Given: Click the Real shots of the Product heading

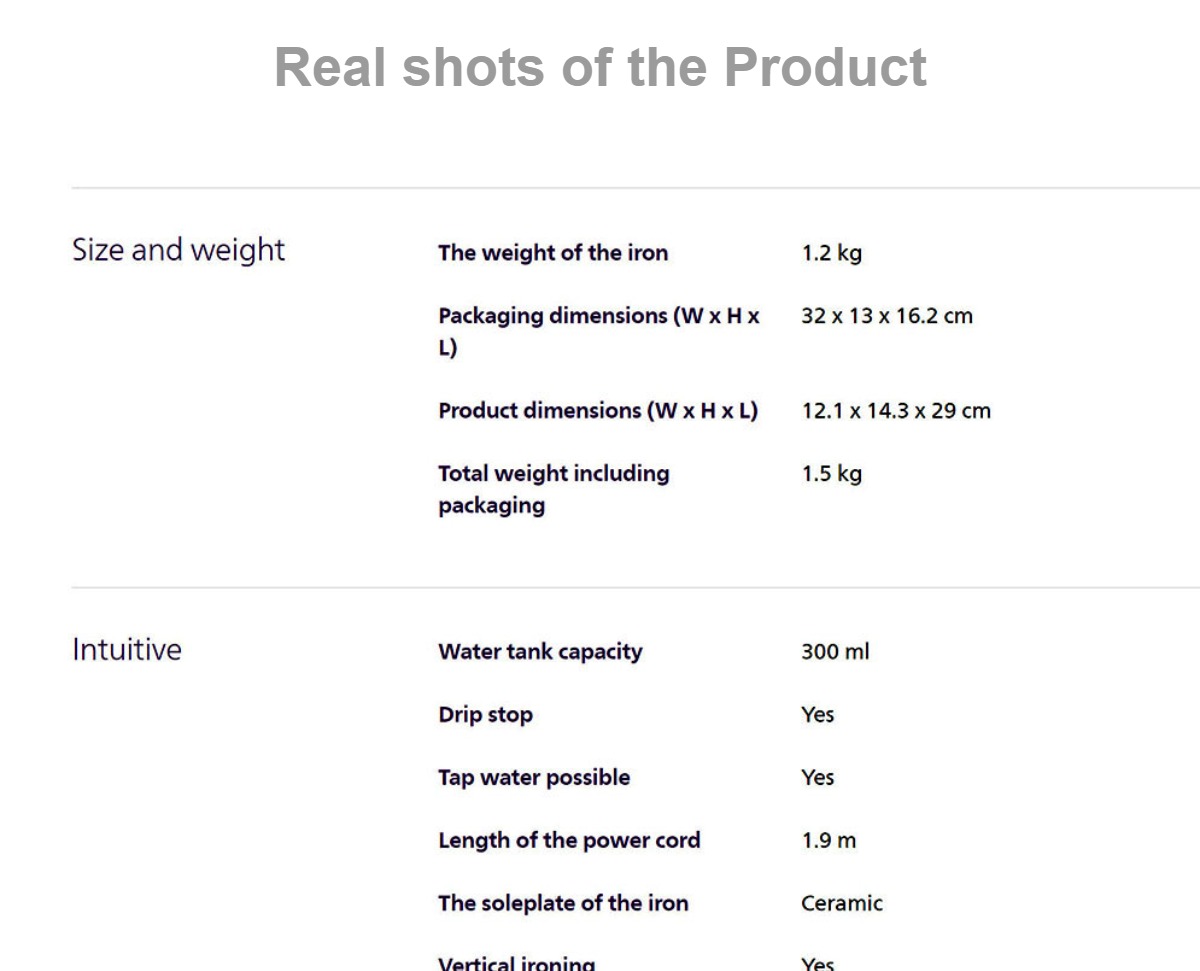Looking at the screenshot, I should [600, 67].
